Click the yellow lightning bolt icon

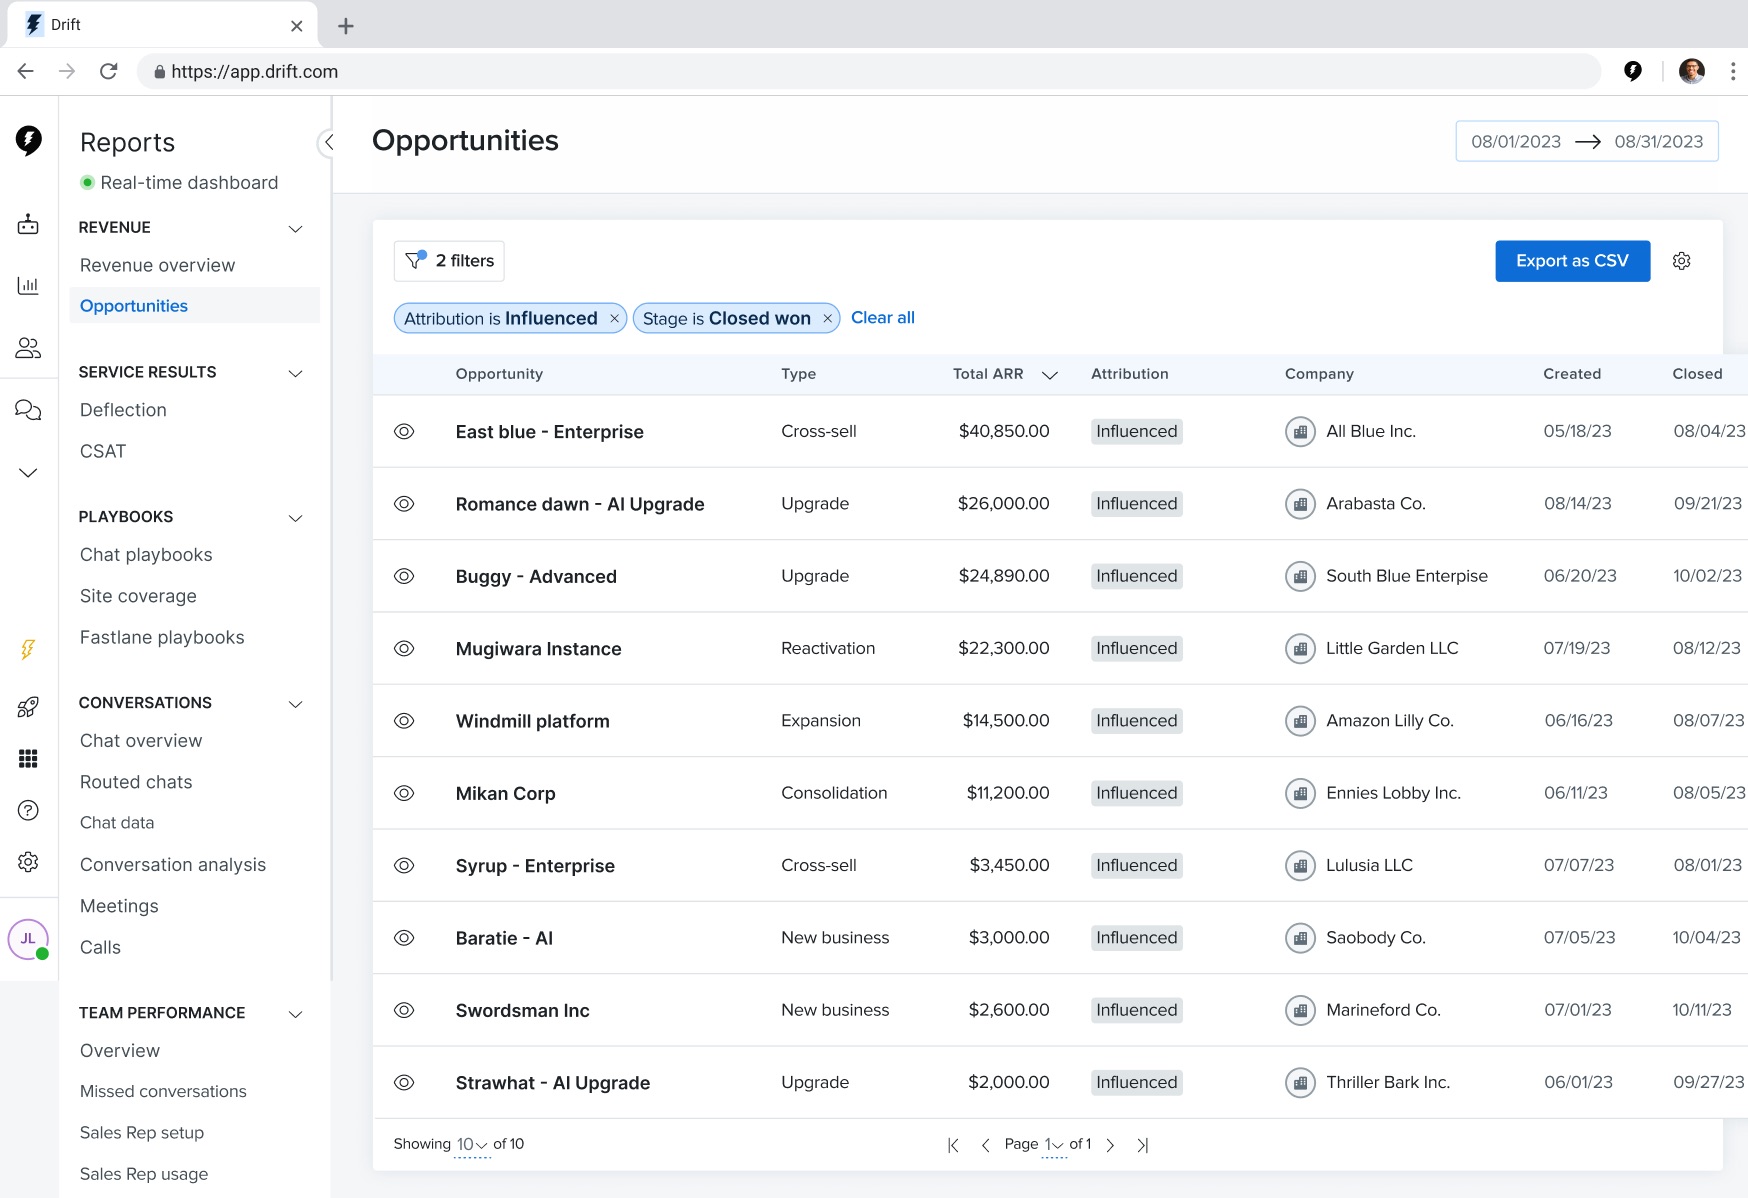28,650
